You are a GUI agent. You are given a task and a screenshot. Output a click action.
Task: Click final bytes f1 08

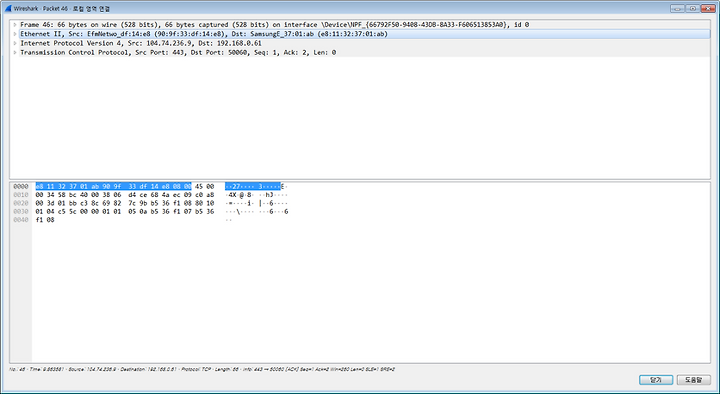(x=45, y=220)
